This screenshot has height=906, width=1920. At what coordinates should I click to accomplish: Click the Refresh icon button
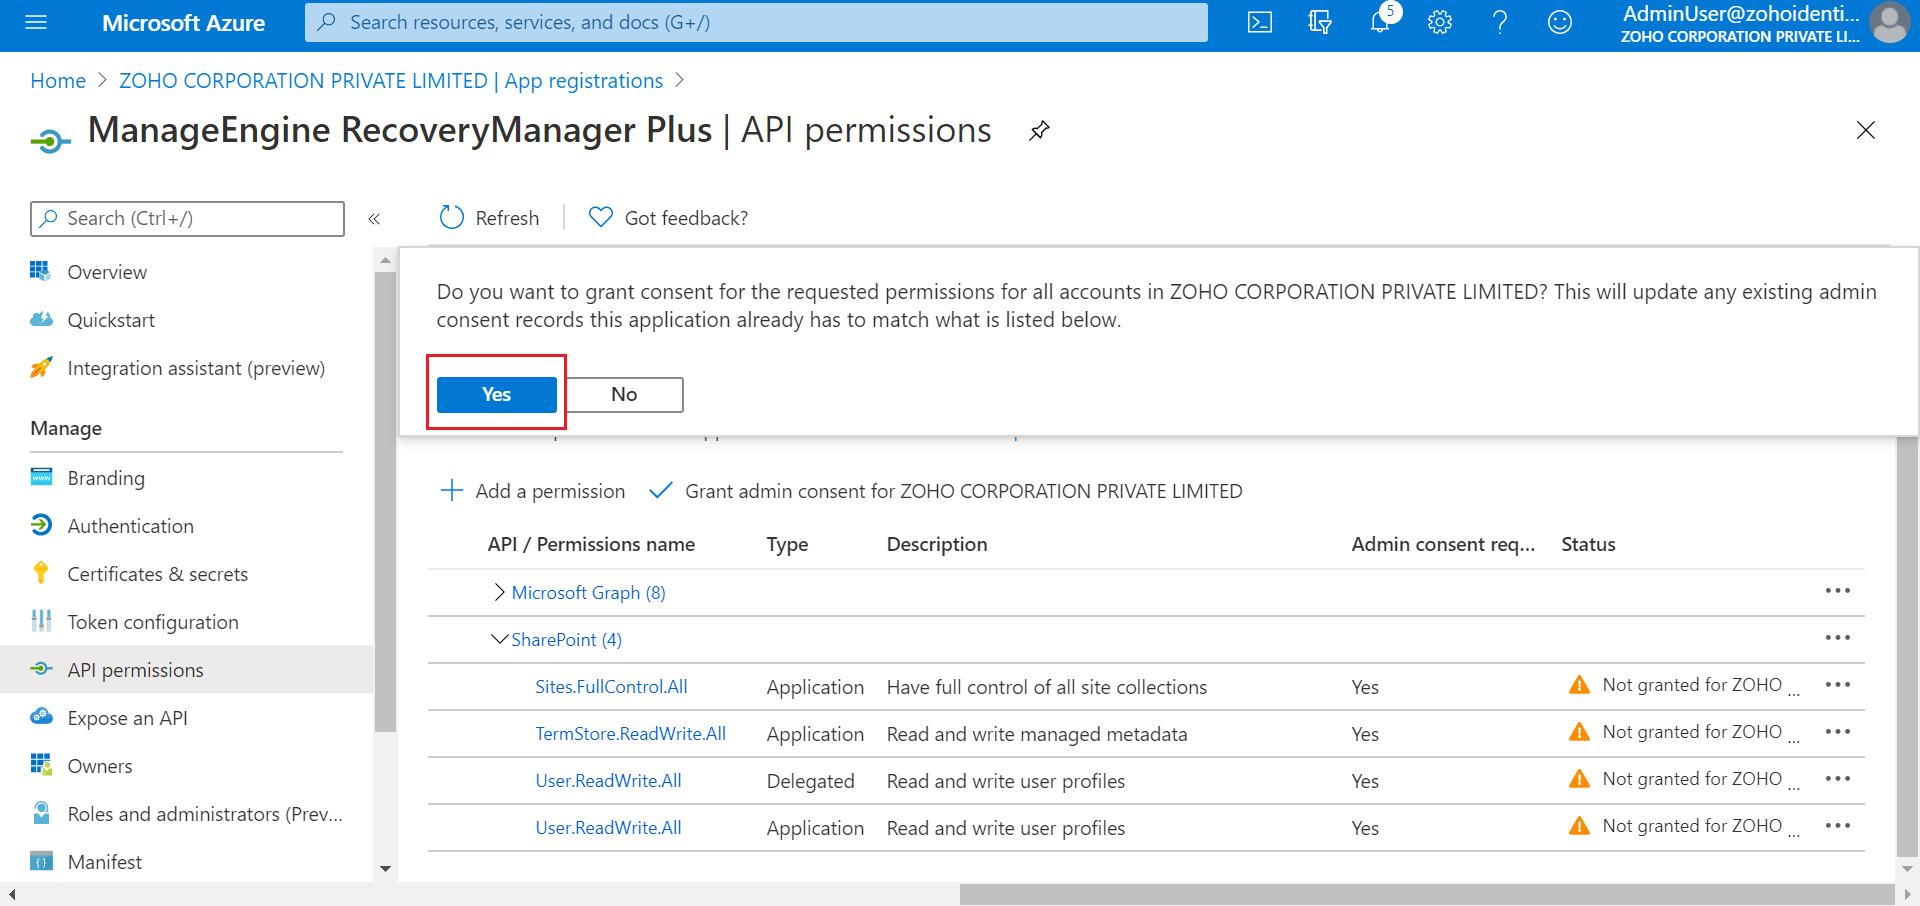452,218
